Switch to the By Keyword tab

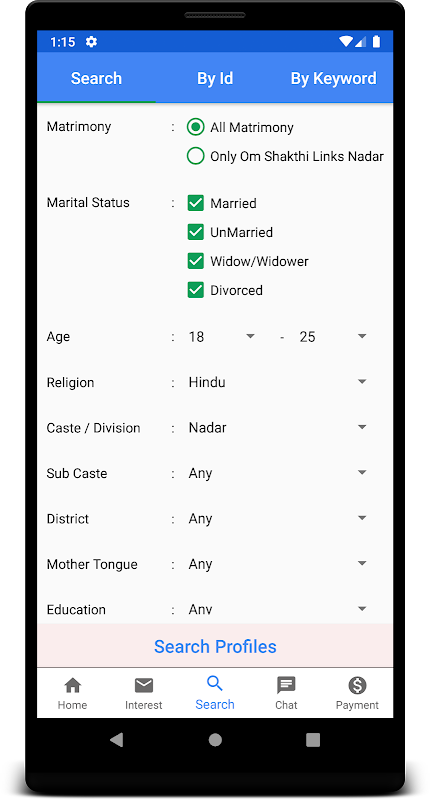point(334,78)
